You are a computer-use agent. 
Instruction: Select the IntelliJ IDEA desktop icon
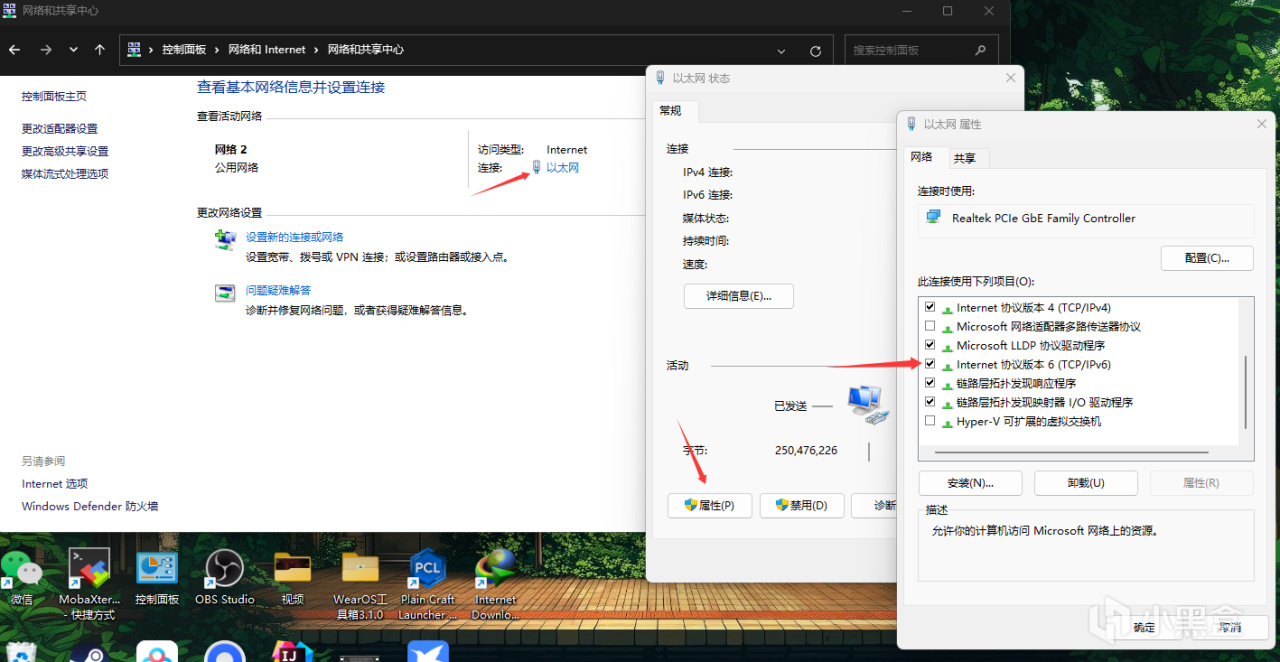(292, 652)
